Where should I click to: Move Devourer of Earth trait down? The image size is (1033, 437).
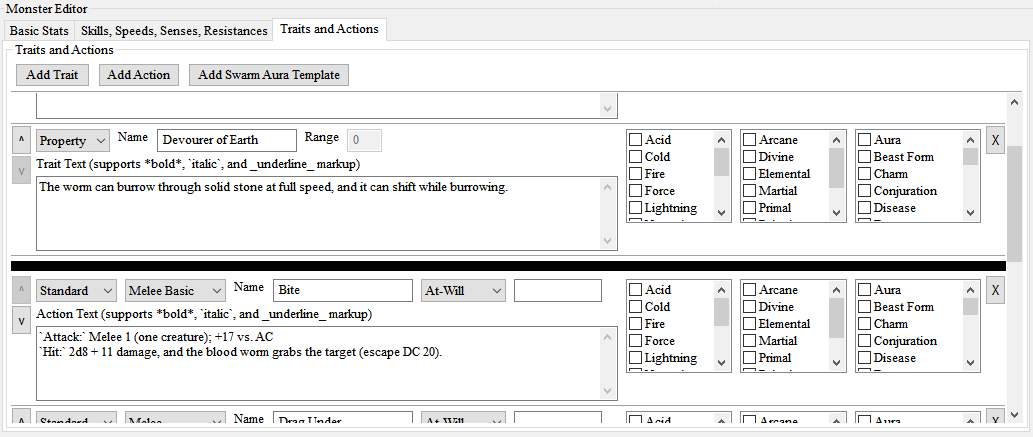click(x=21, y=170)
